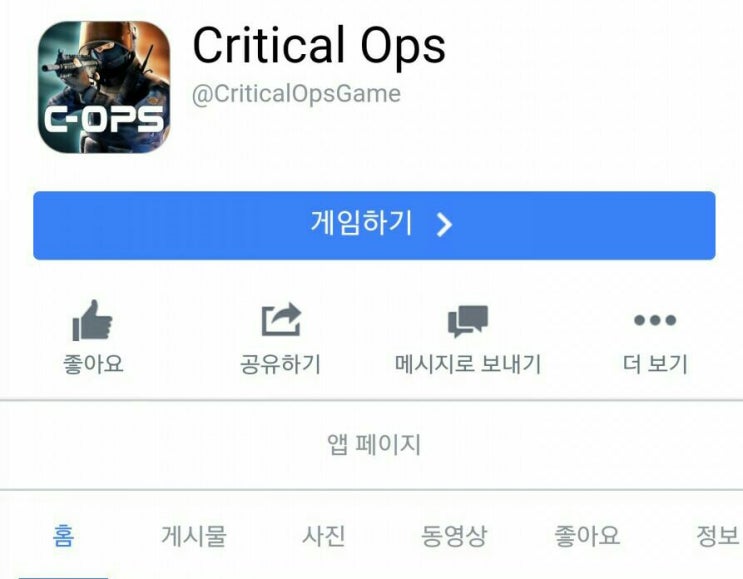Tap the 더 보기 text label
The image size is (743, 579).
click(x=655, y=364)
